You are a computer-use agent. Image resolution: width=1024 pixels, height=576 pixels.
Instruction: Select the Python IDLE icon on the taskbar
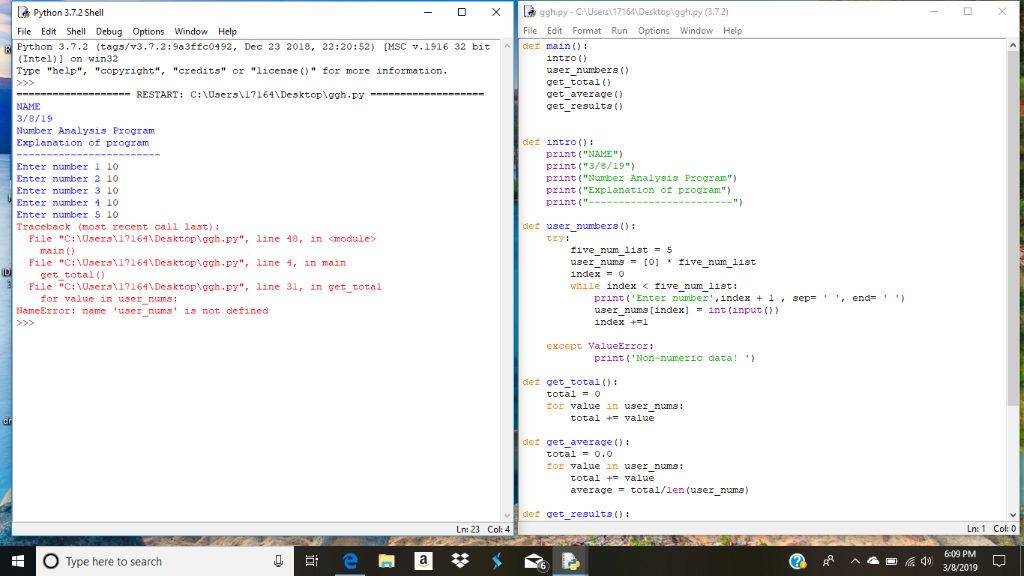(x=571, y=560)
